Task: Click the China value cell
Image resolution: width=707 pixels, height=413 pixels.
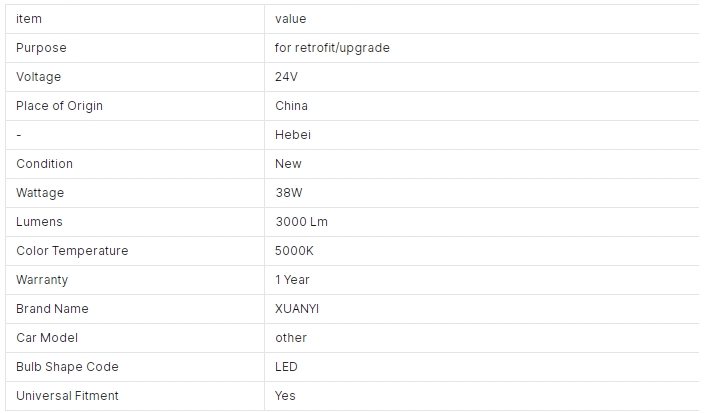Action: click(482, 106)
